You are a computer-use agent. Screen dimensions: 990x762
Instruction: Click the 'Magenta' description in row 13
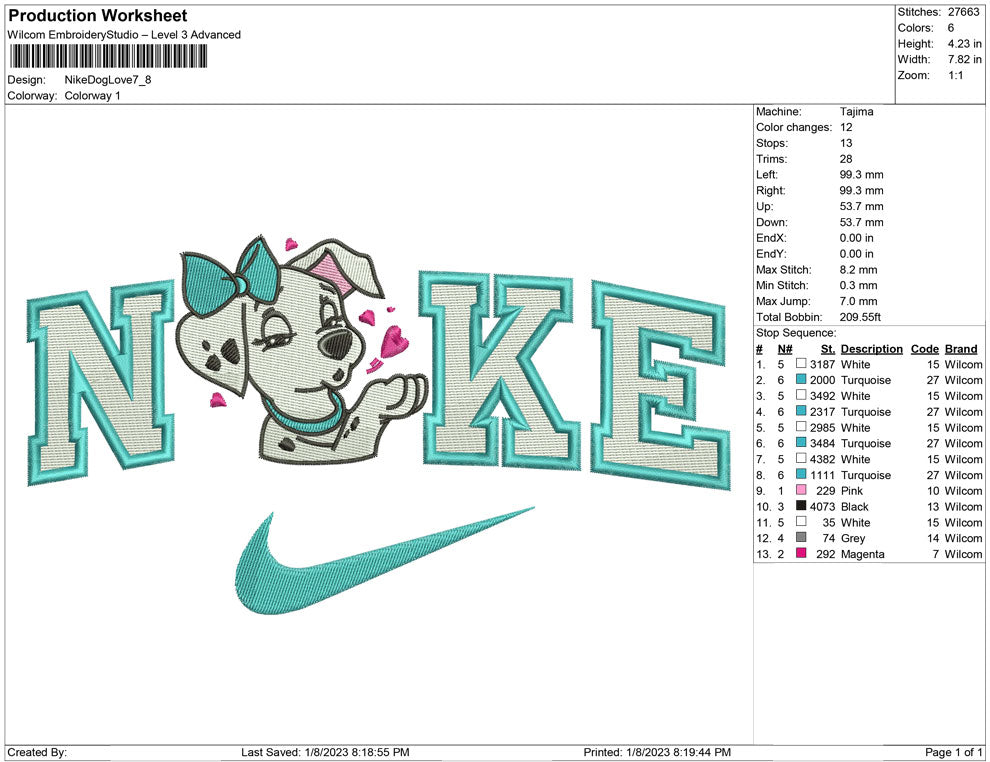click(862, 554)
